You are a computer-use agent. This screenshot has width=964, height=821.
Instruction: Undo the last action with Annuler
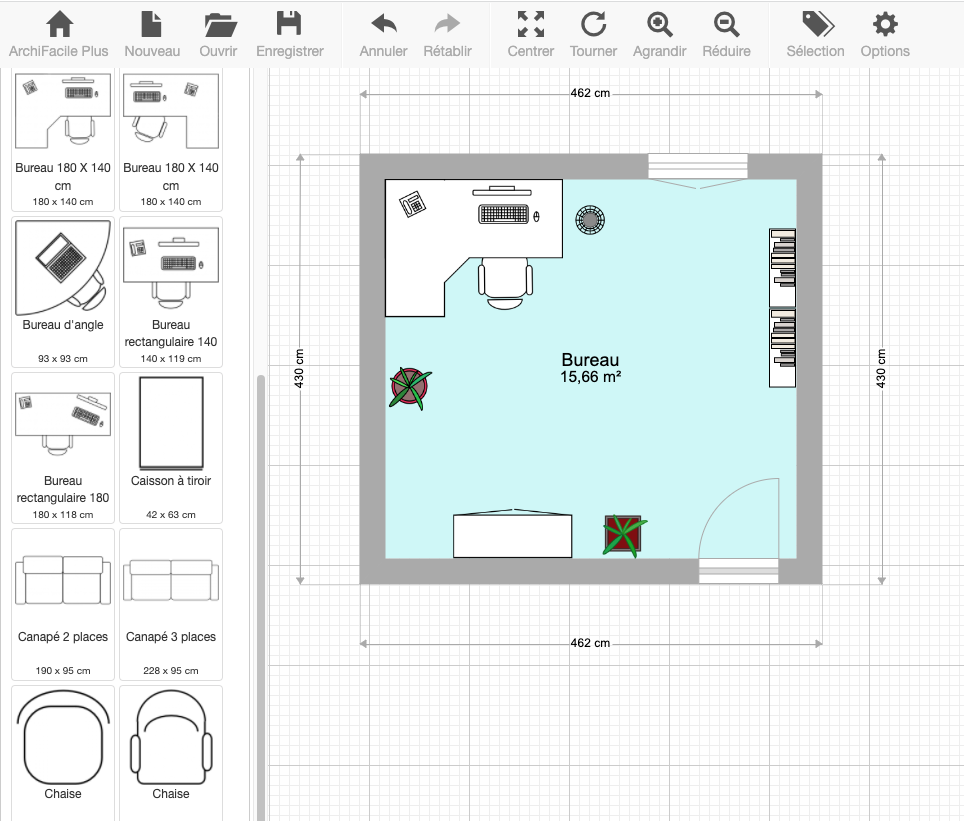(x=383, y=25)
